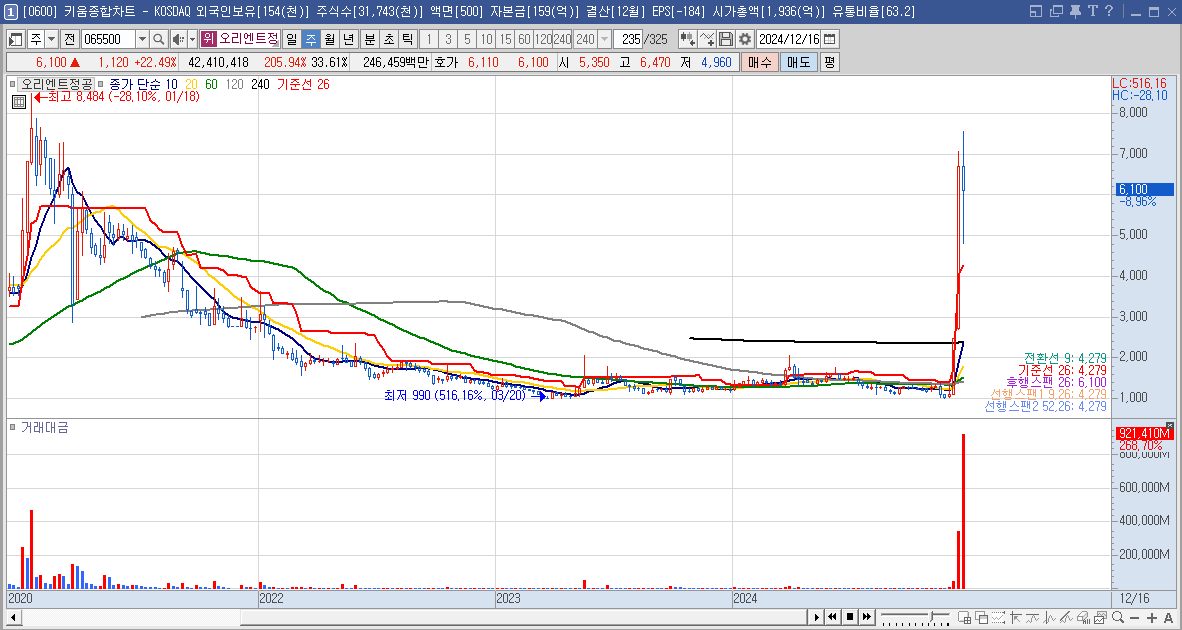Click the dotted range selection icon at bottom

point(999,618)
